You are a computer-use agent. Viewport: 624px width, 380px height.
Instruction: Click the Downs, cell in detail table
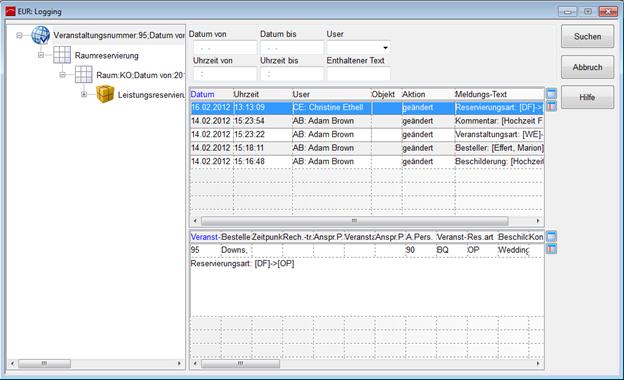point(236,250)
